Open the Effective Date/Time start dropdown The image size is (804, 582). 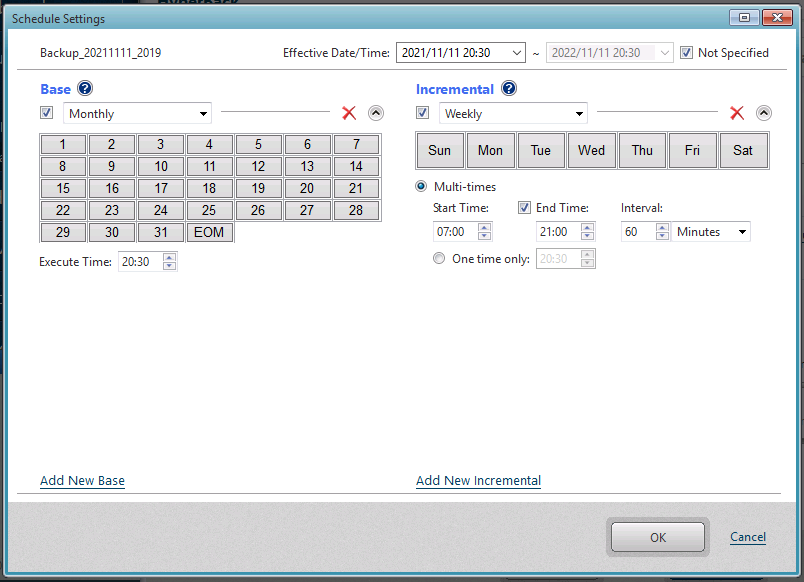pos(516,53)
